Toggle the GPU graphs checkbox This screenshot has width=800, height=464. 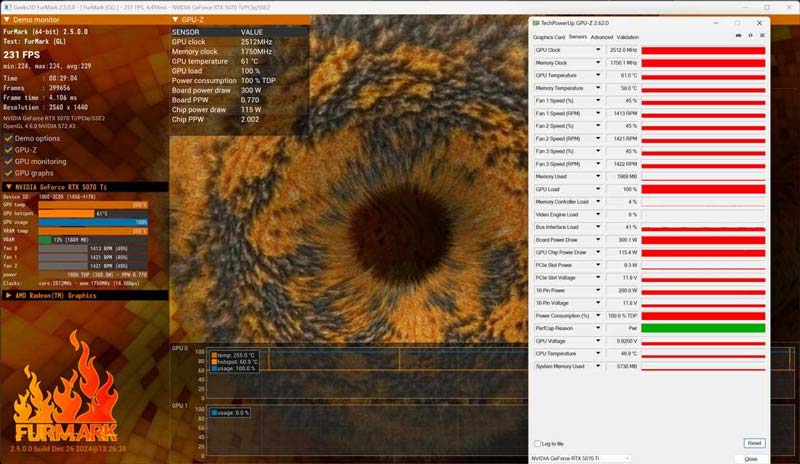(8, 173)
